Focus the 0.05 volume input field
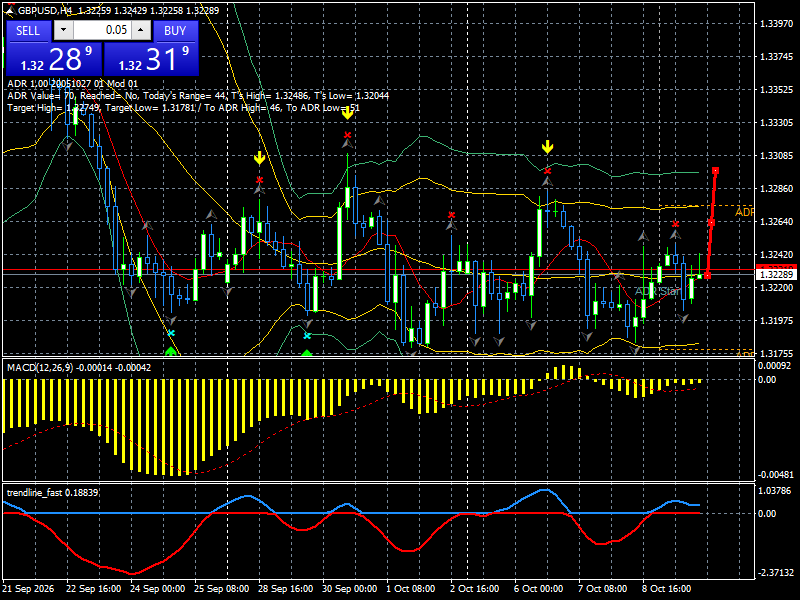The image size is (800, 600). [102, 30]
